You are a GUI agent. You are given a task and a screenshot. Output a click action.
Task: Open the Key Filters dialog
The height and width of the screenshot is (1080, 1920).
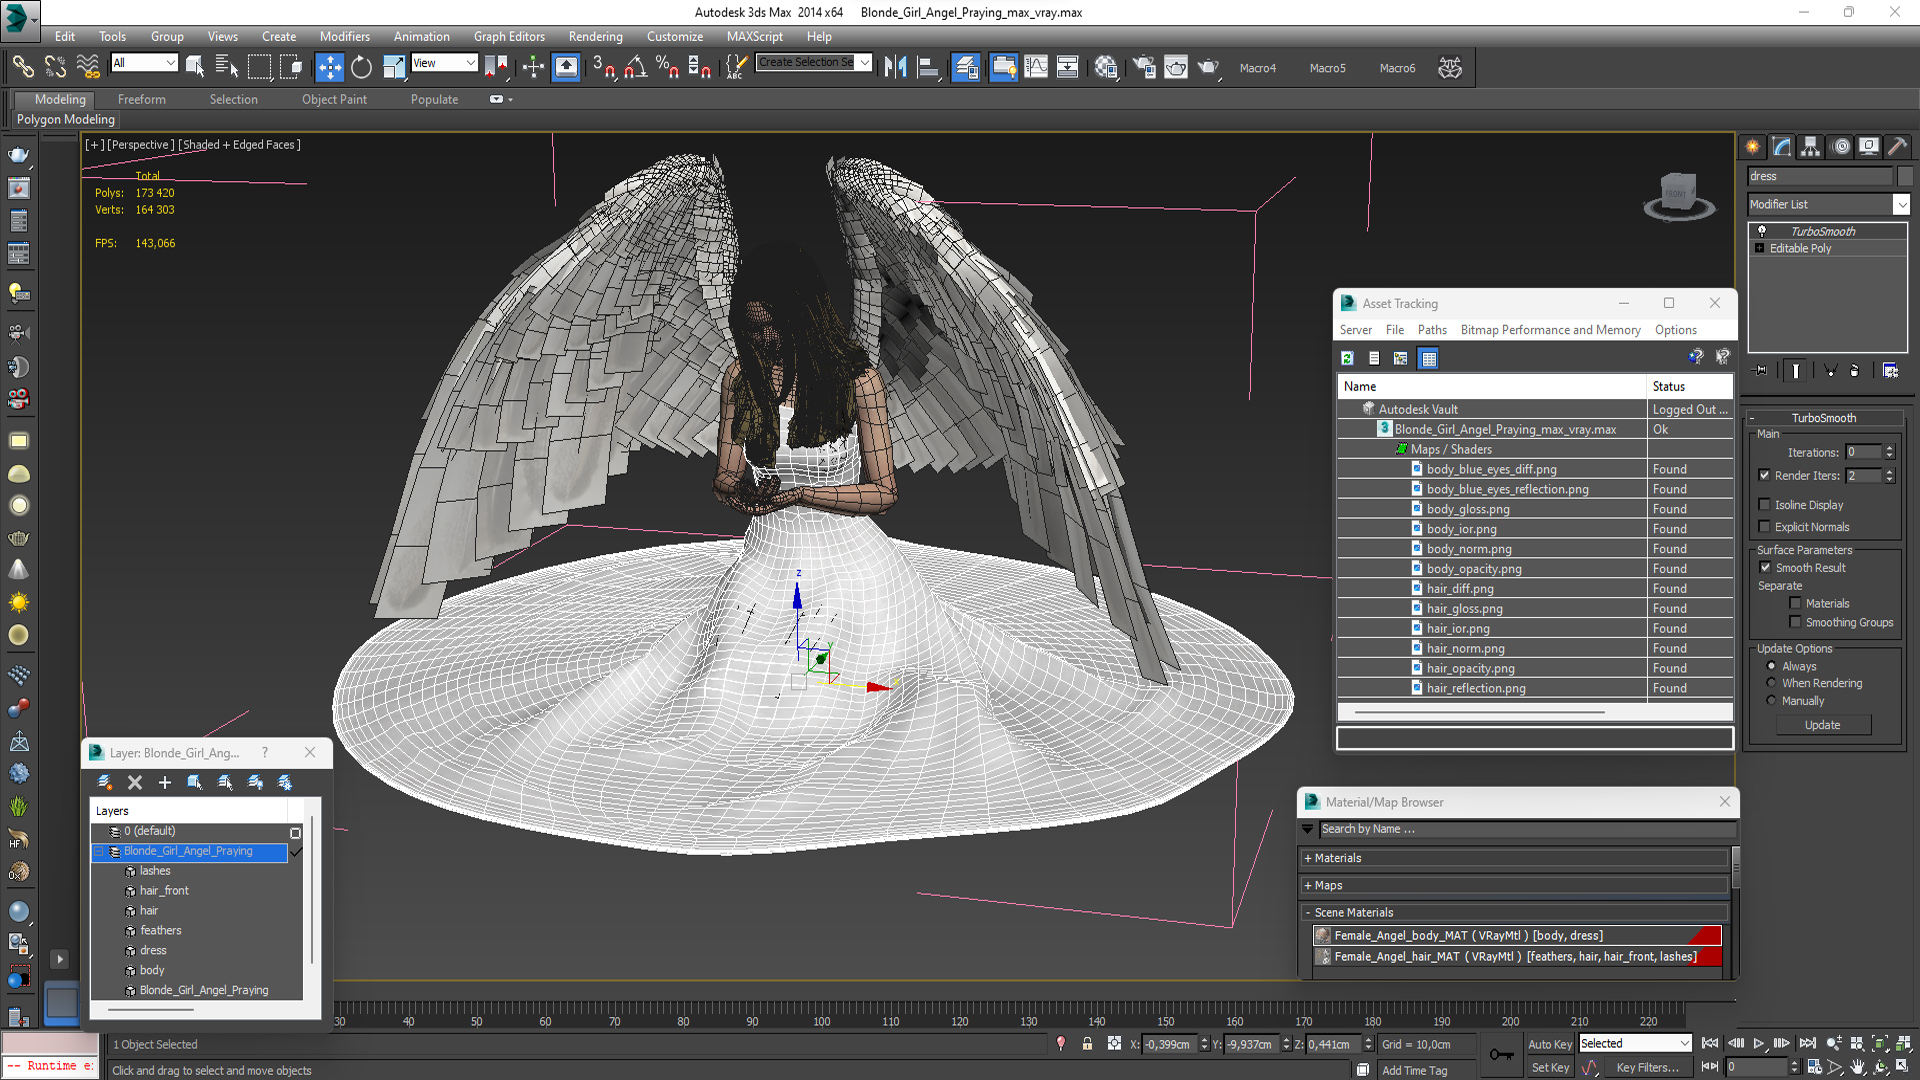pyautogui.click(x=1647, y=1068)
